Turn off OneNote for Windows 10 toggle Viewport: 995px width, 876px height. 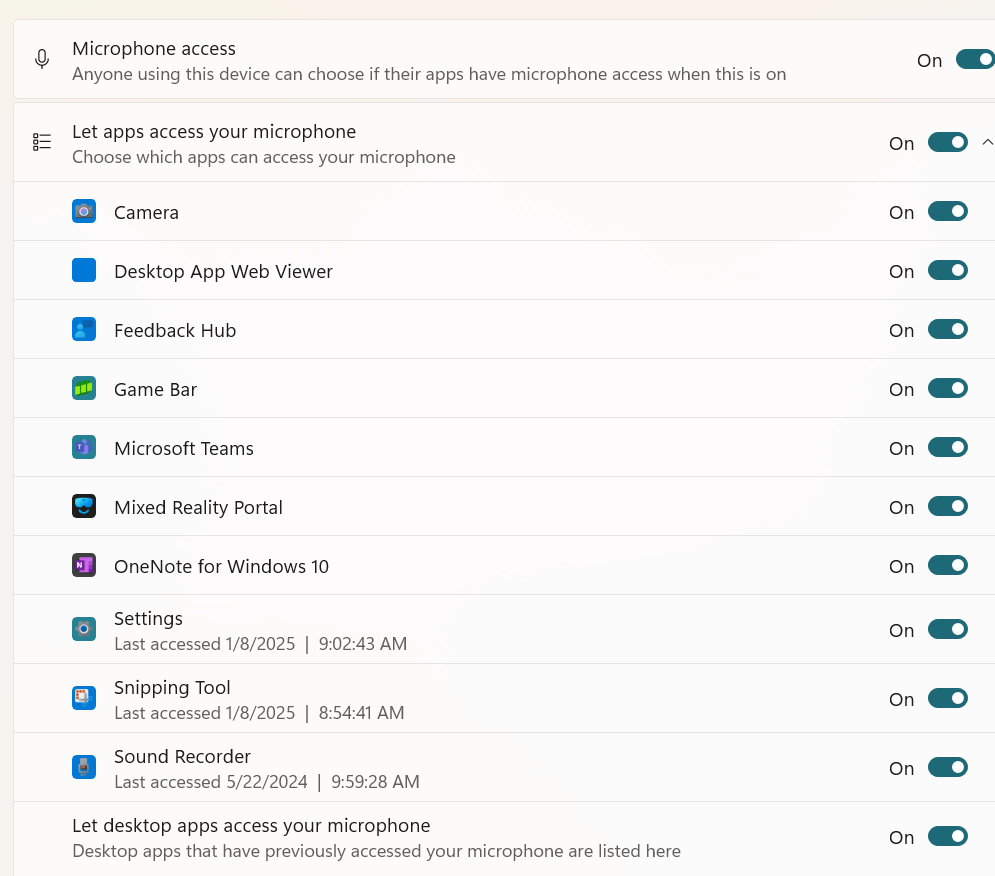[x=948, y=566]
